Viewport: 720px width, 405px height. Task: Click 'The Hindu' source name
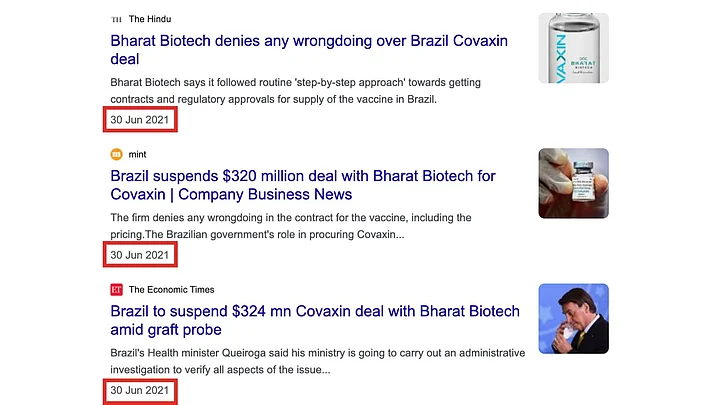tap(150, 19)
